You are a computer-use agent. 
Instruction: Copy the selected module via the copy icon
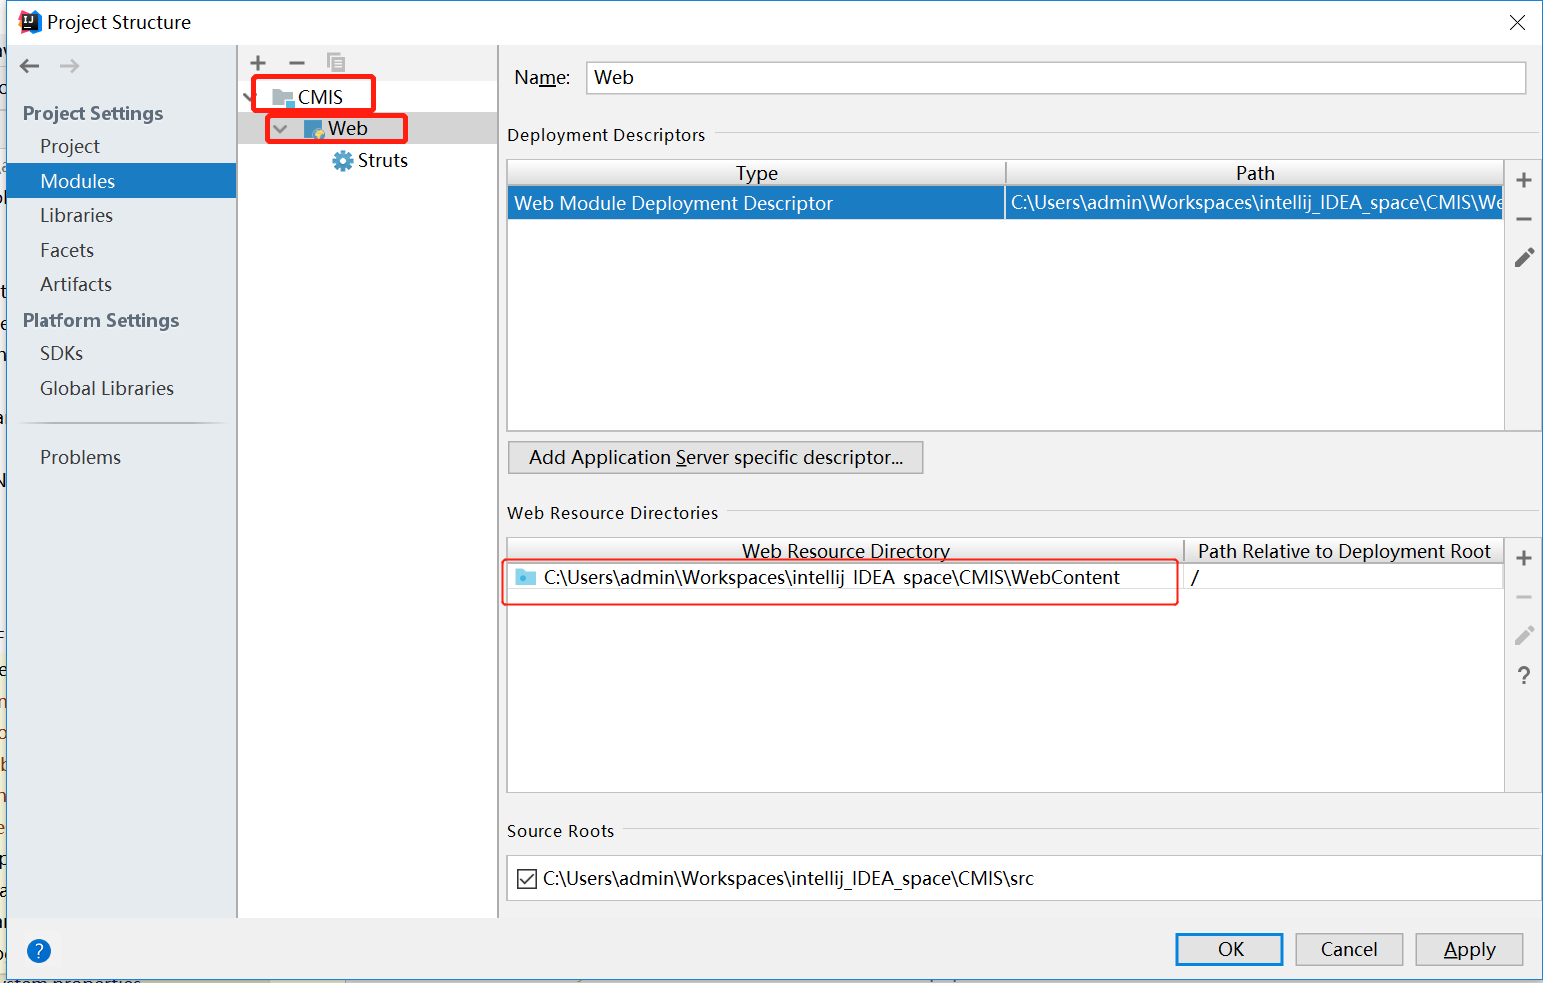pos(336,63)
